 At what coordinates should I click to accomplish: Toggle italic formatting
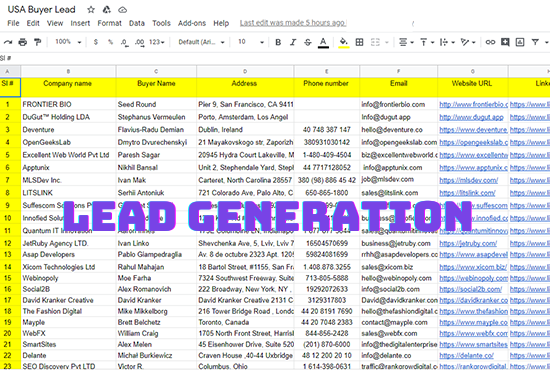293,42
